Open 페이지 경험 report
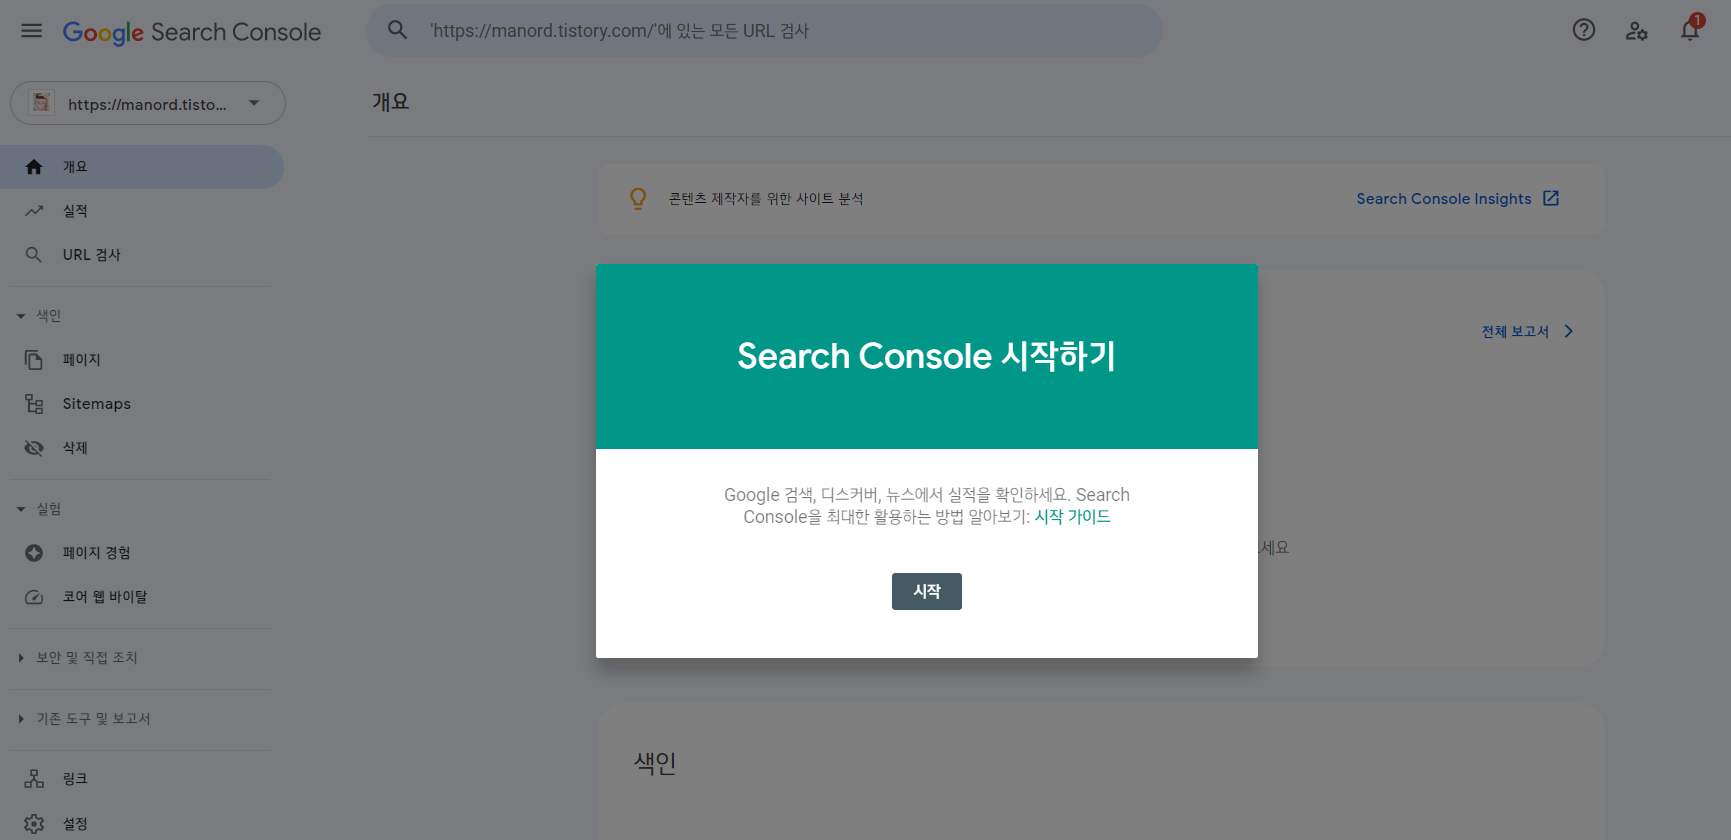The image size is (1731, 840). pyautogui.click(x=142, y=553)
